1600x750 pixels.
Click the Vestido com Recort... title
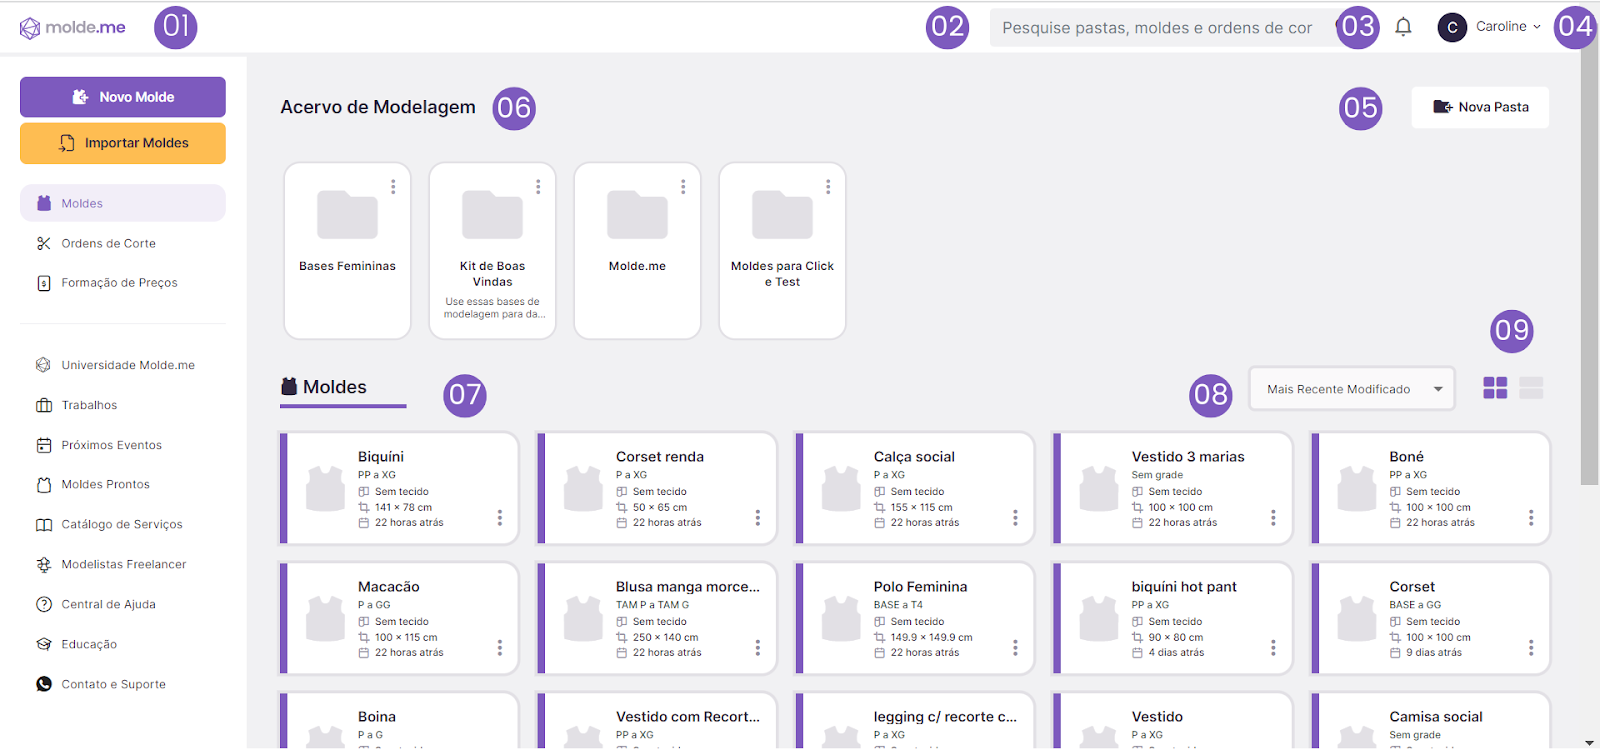pos(688,717)
